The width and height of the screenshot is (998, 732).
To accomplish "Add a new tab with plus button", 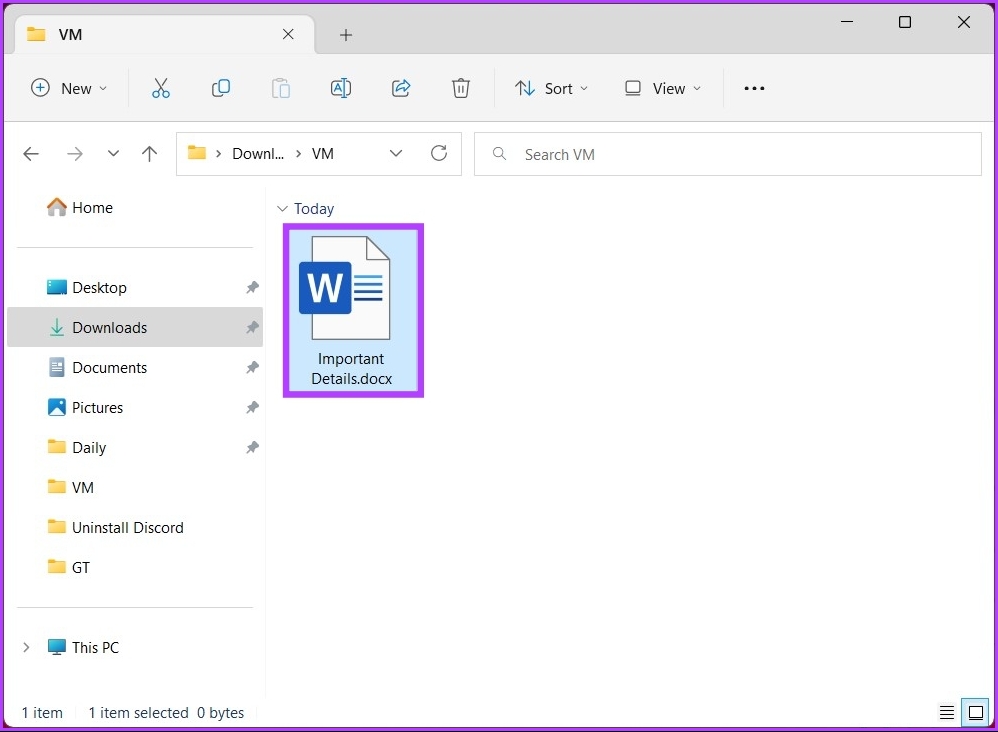I will [346, 35].
